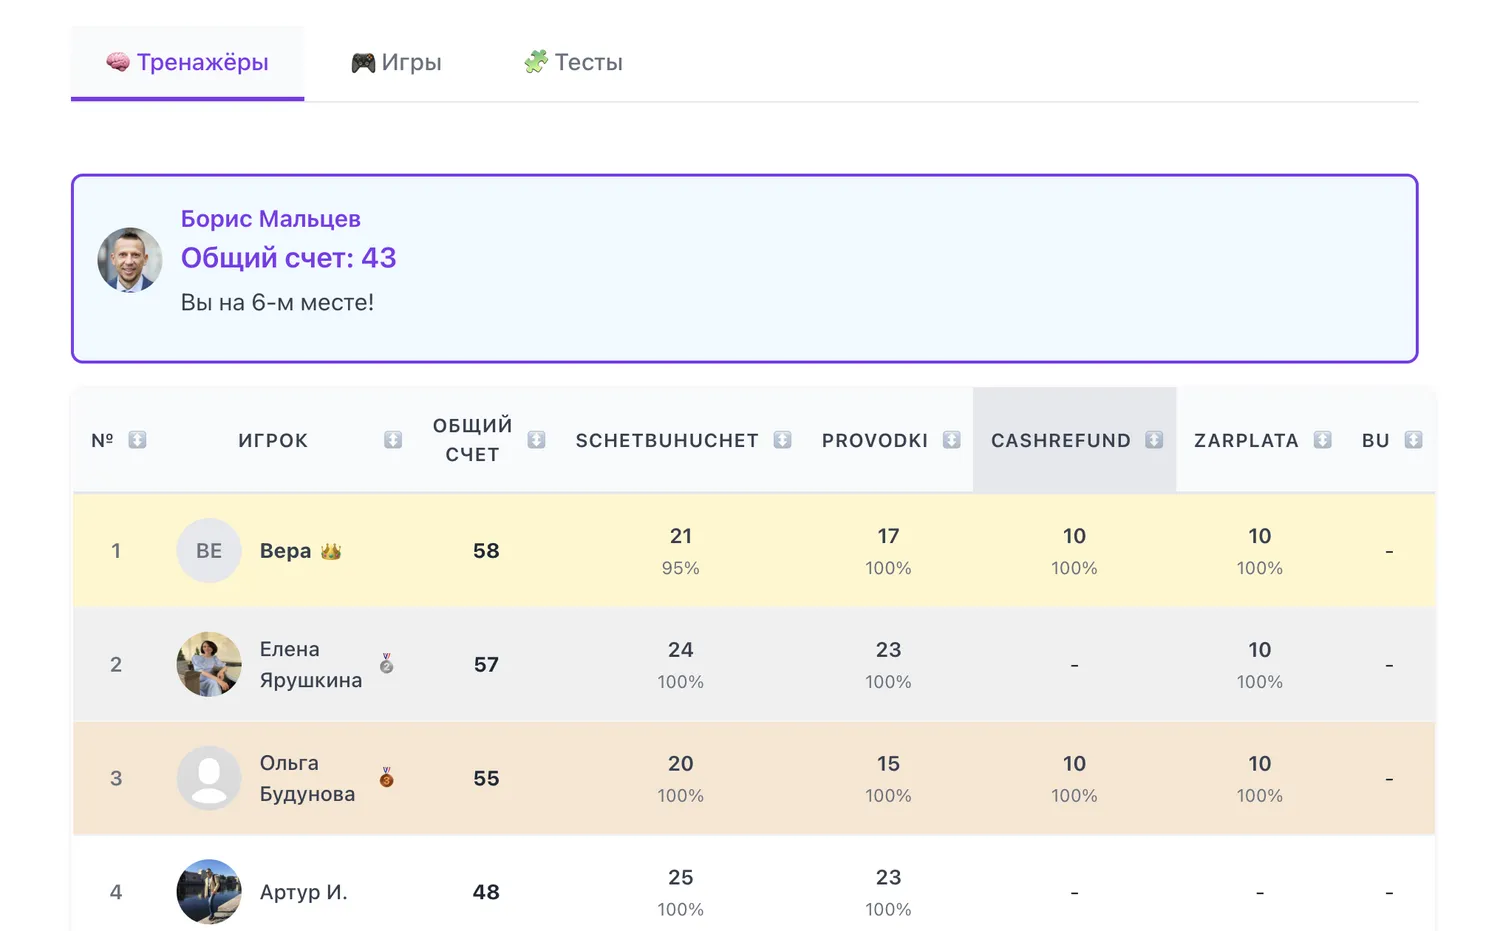The height and width of the screenshot is (931, 1500).
Task: Open player Артур И. profile name
Action: [x=303, y=892]
